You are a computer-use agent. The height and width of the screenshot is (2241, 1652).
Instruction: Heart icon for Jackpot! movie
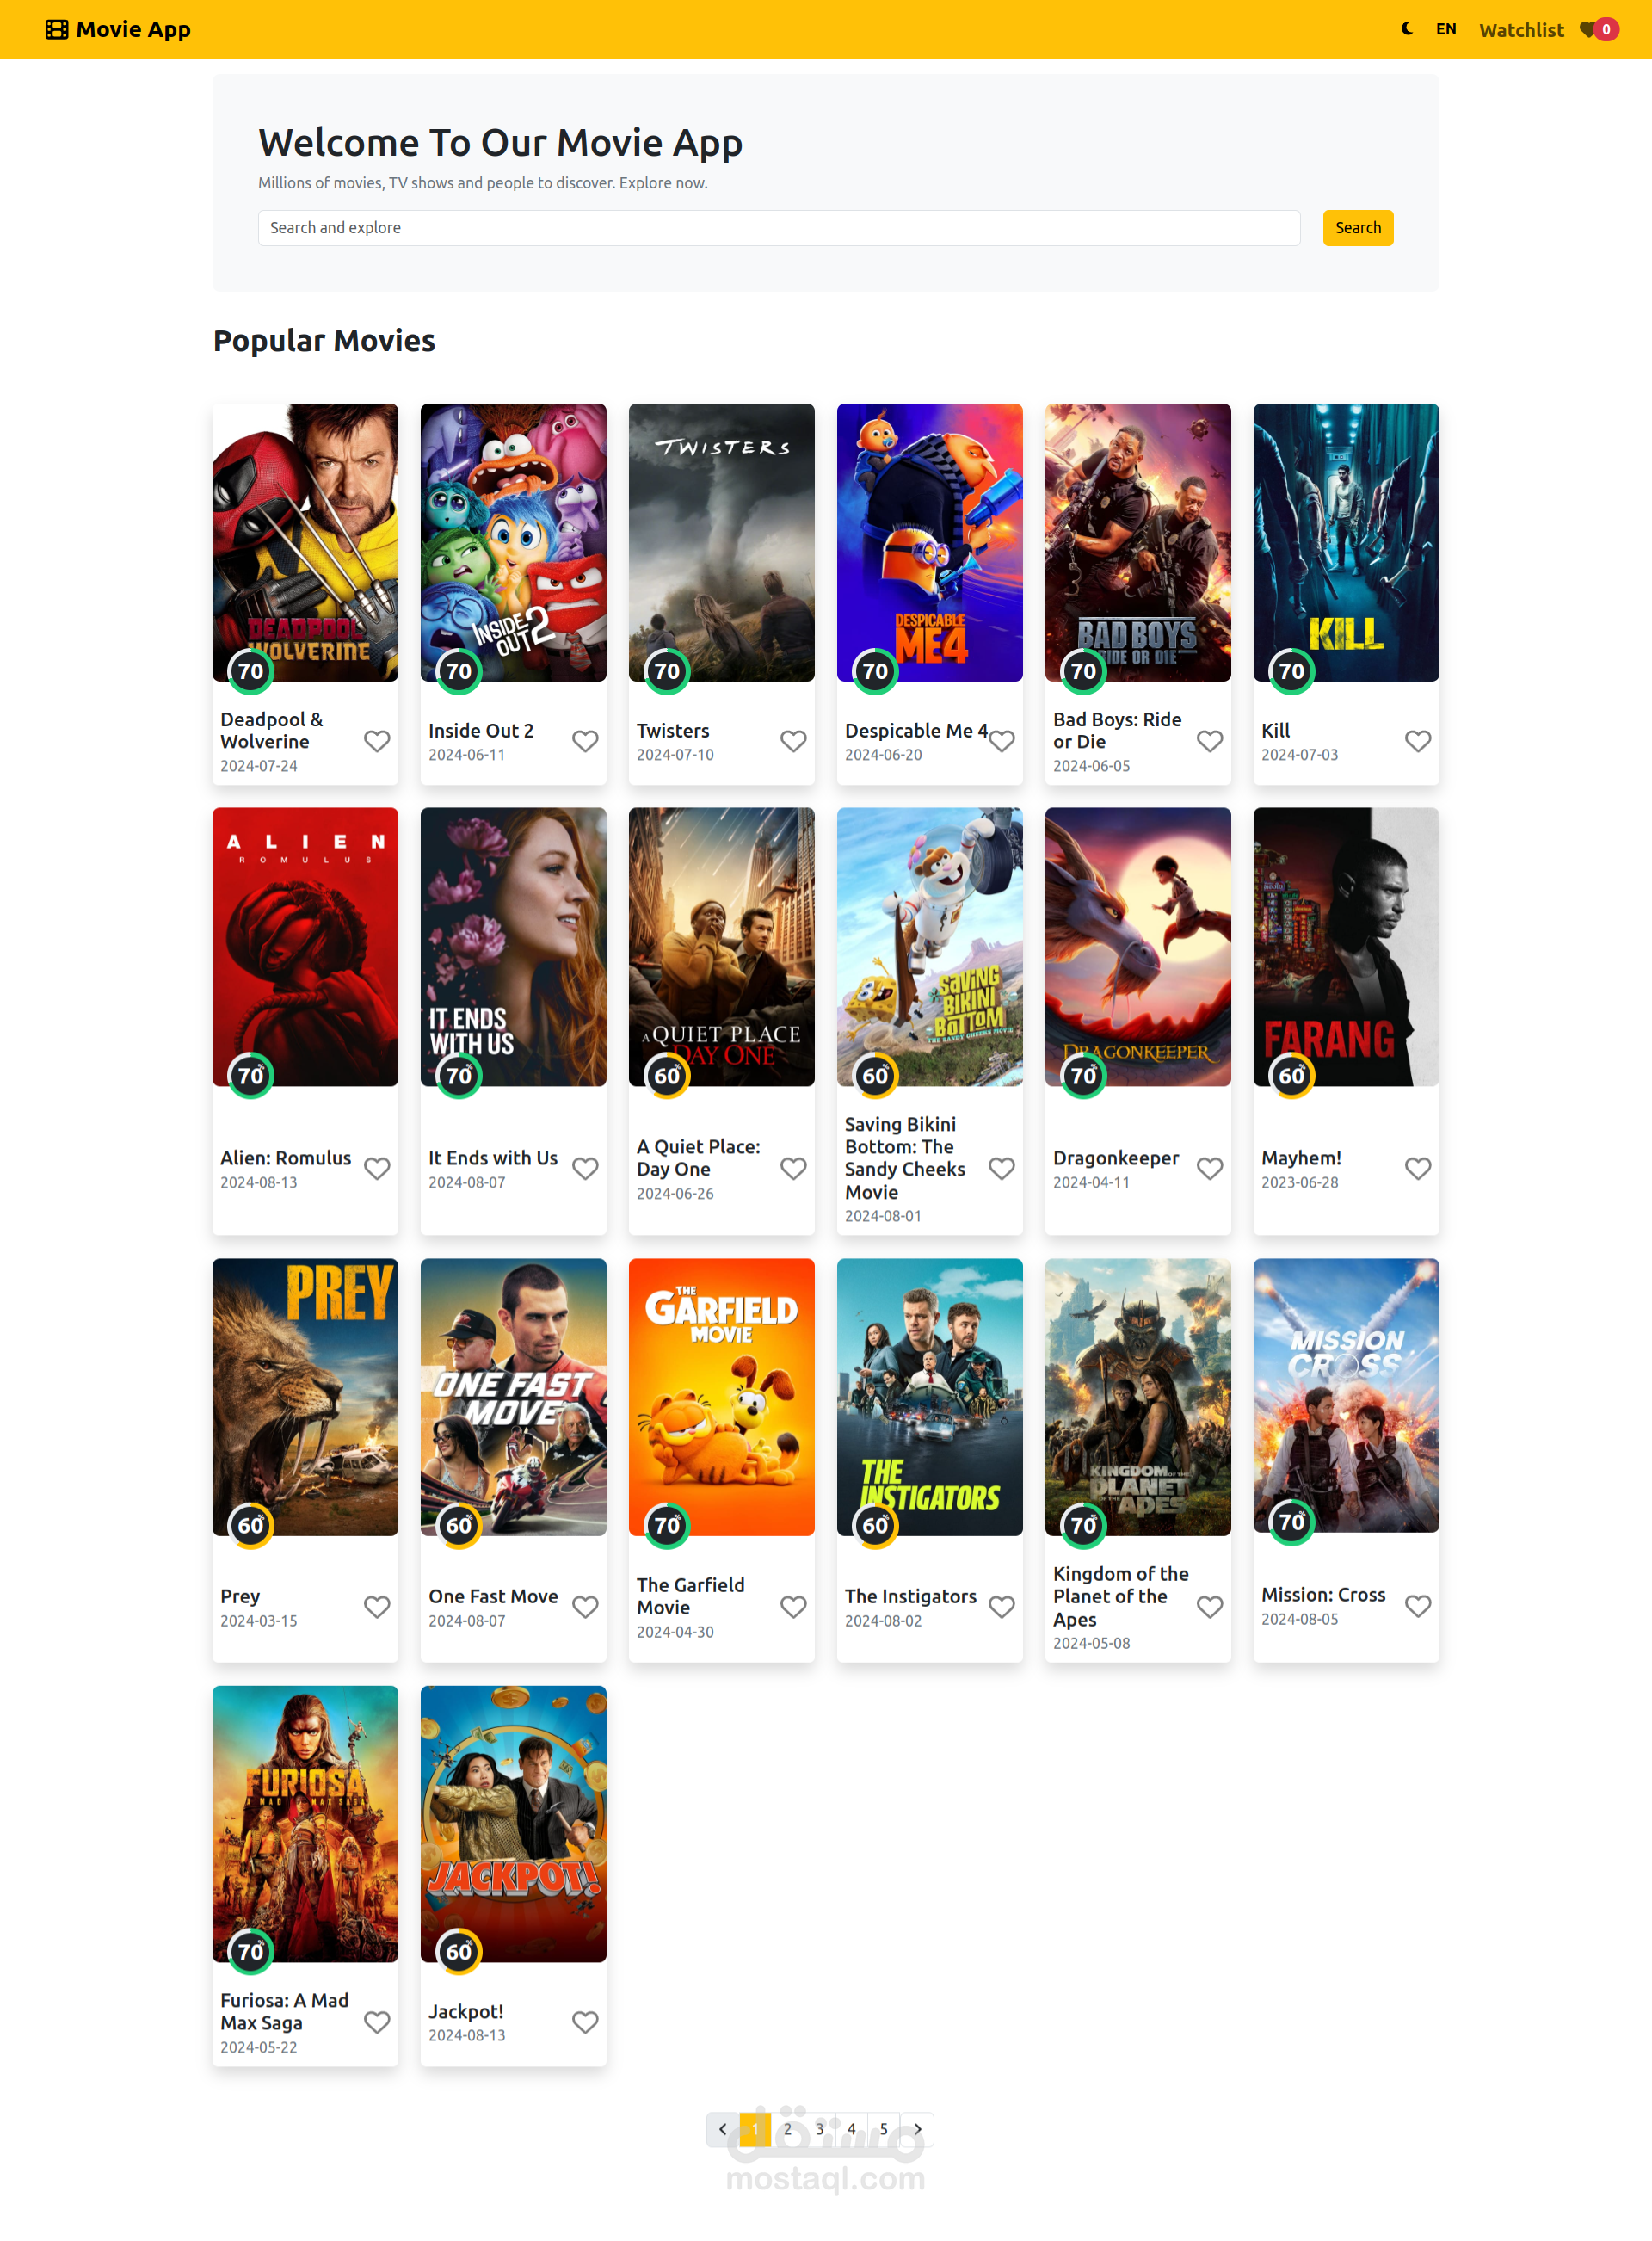click(585, 2022)
